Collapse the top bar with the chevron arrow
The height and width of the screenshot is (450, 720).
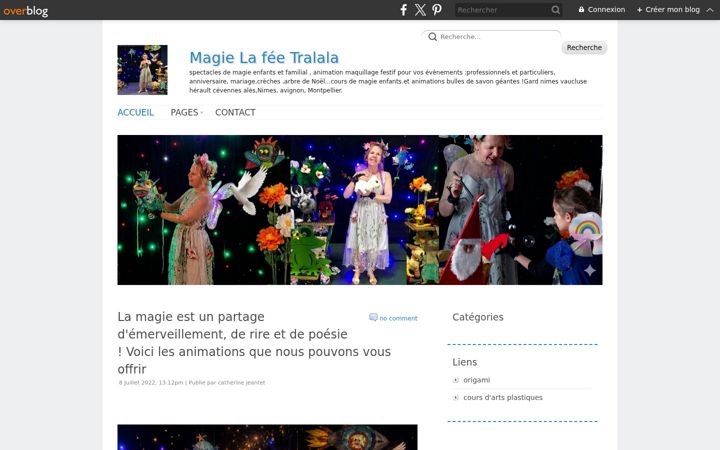coord(710,10)
